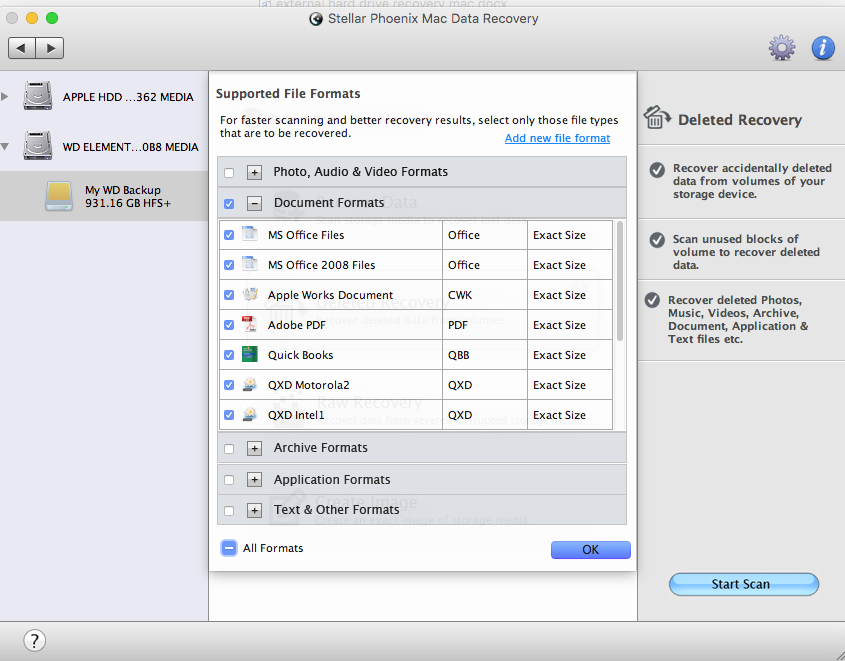Image resolution: width=845 pixels, height=661 pixels.
Task: Collapse the WD ELEMENT disclosure triangle
Action: (4, 147)
